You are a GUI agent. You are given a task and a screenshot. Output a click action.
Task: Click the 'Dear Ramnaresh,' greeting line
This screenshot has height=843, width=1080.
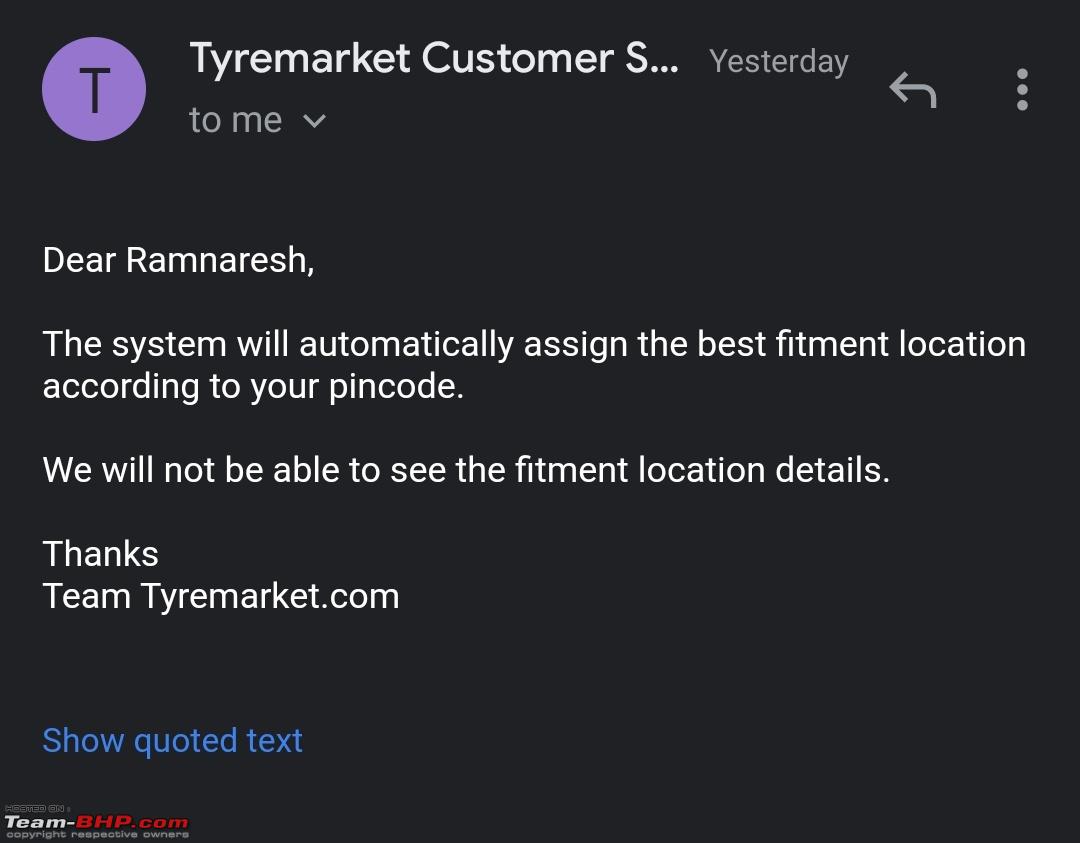pyautogui.click(x=178, y=260)
